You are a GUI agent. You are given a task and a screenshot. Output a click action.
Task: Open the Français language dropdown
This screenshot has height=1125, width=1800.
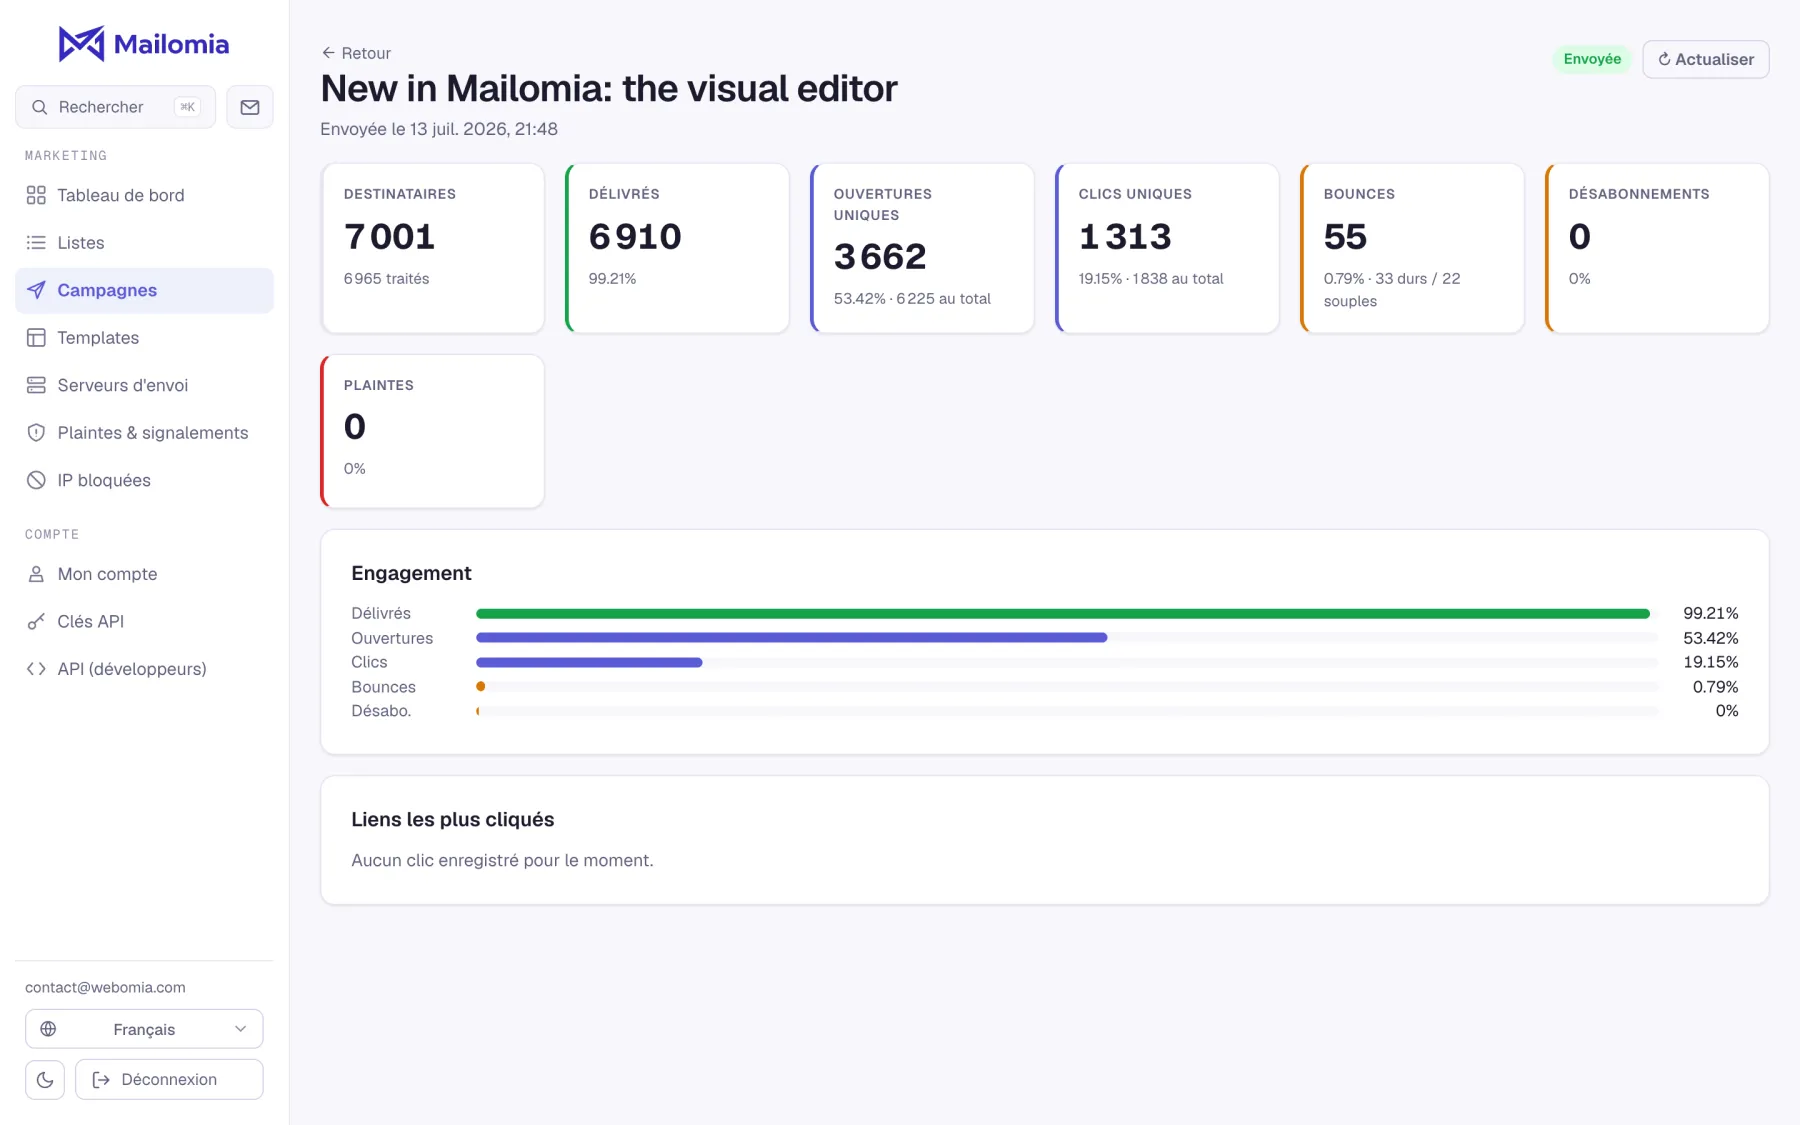coord(144,1029)
